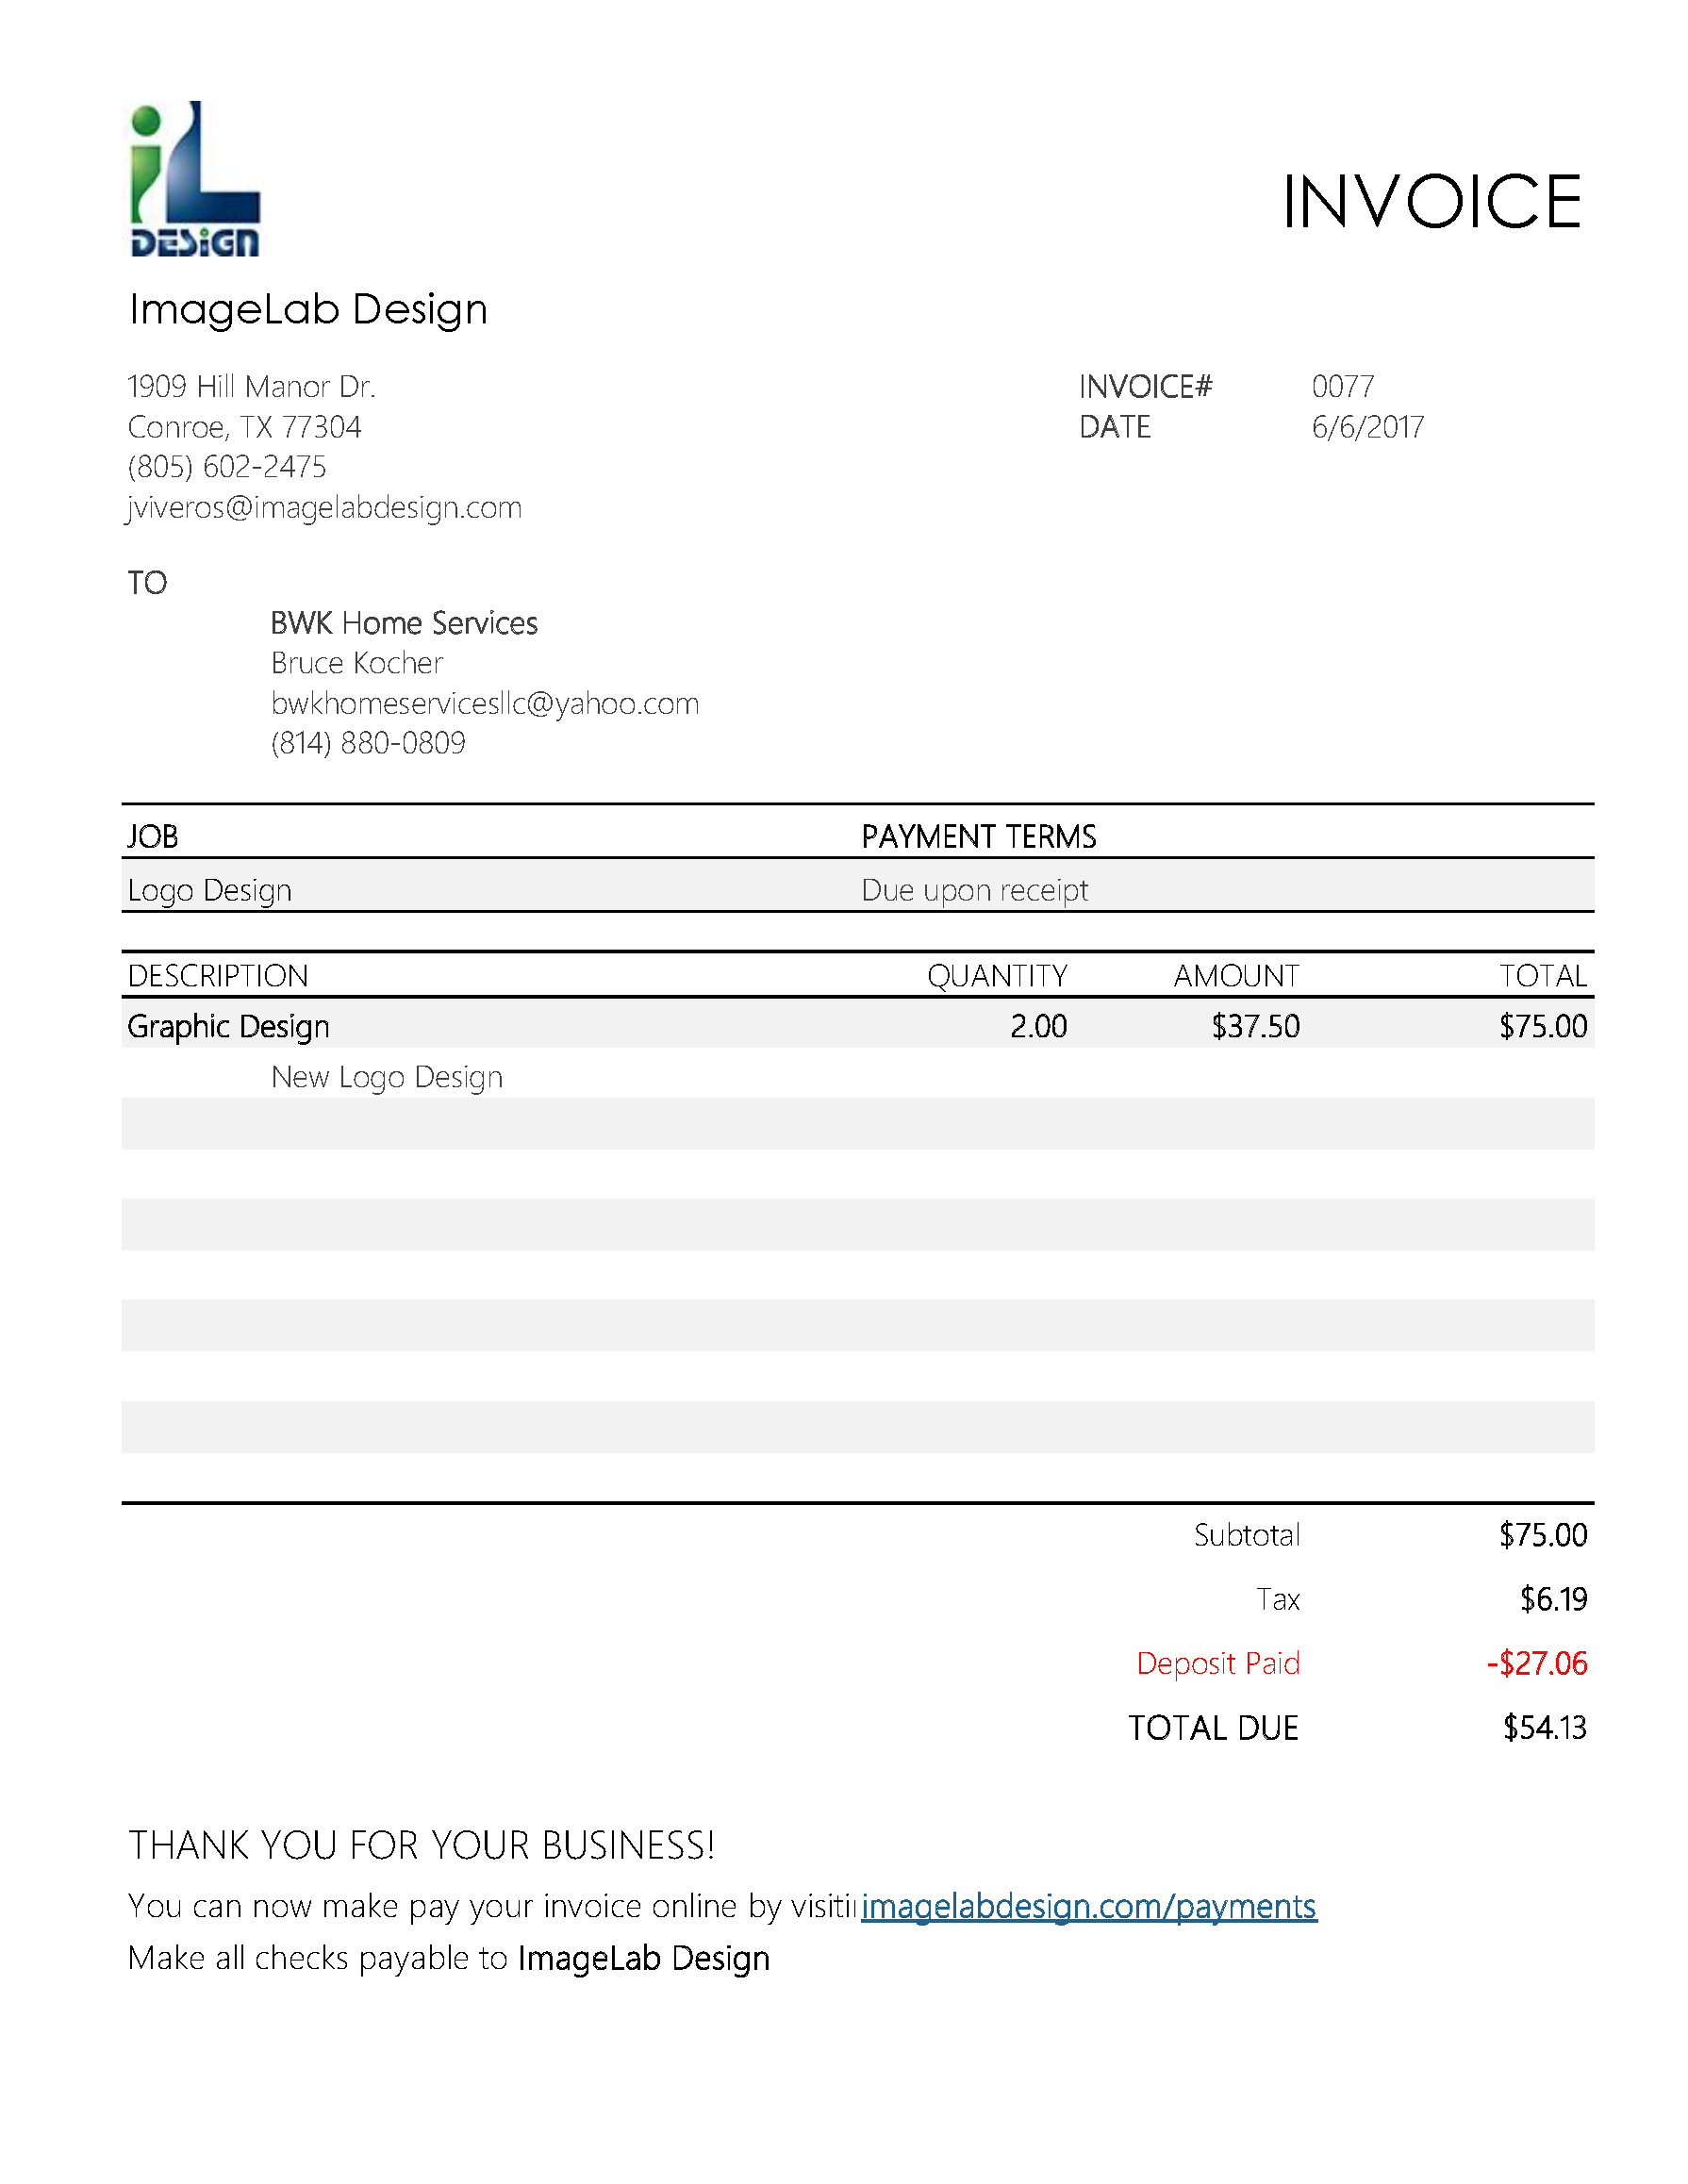Click the TOTAL DUE value $54.13

[x=1544, y=1727]
